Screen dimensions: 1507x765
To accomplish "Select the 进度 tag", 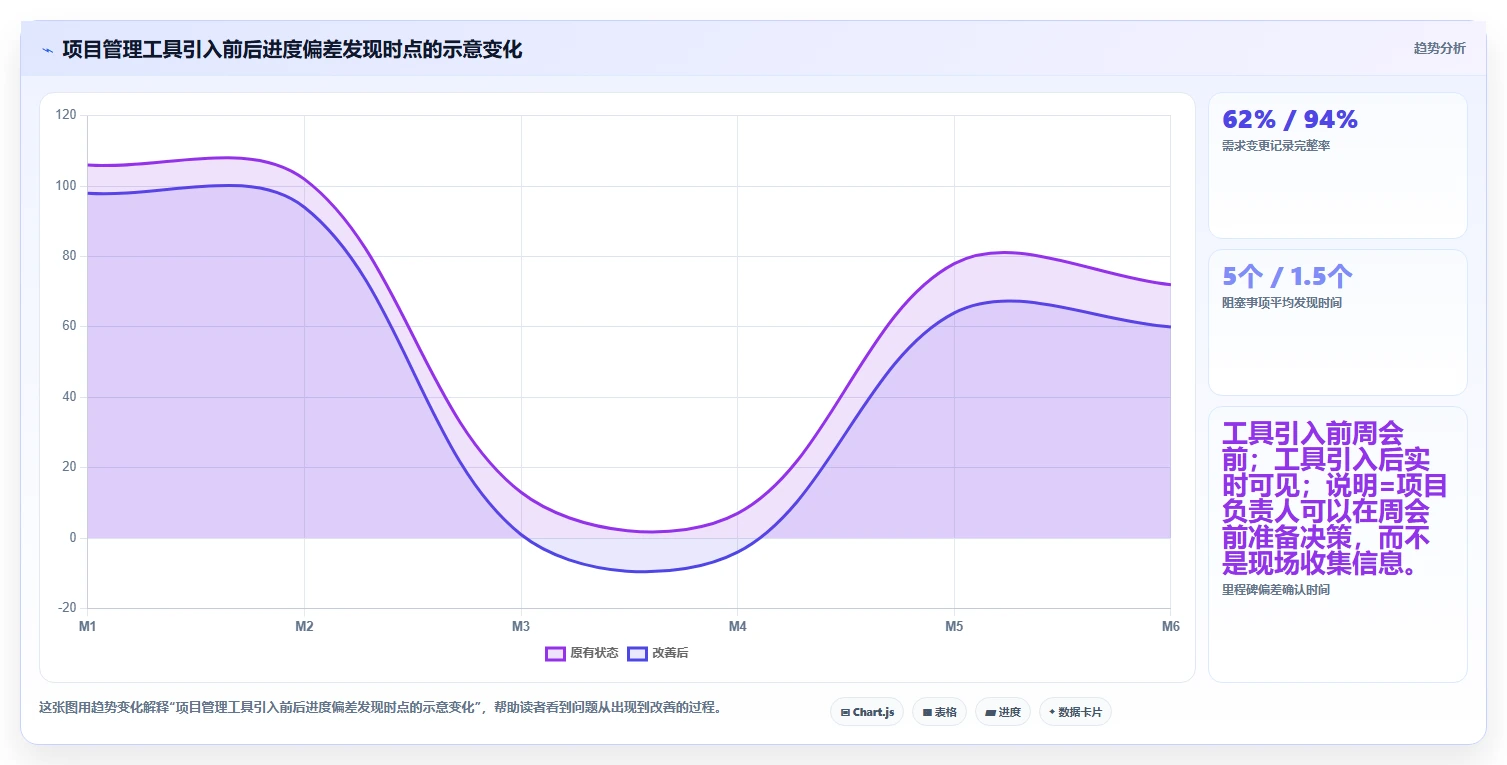I will pyautogui.click(x=1003, y=712).
